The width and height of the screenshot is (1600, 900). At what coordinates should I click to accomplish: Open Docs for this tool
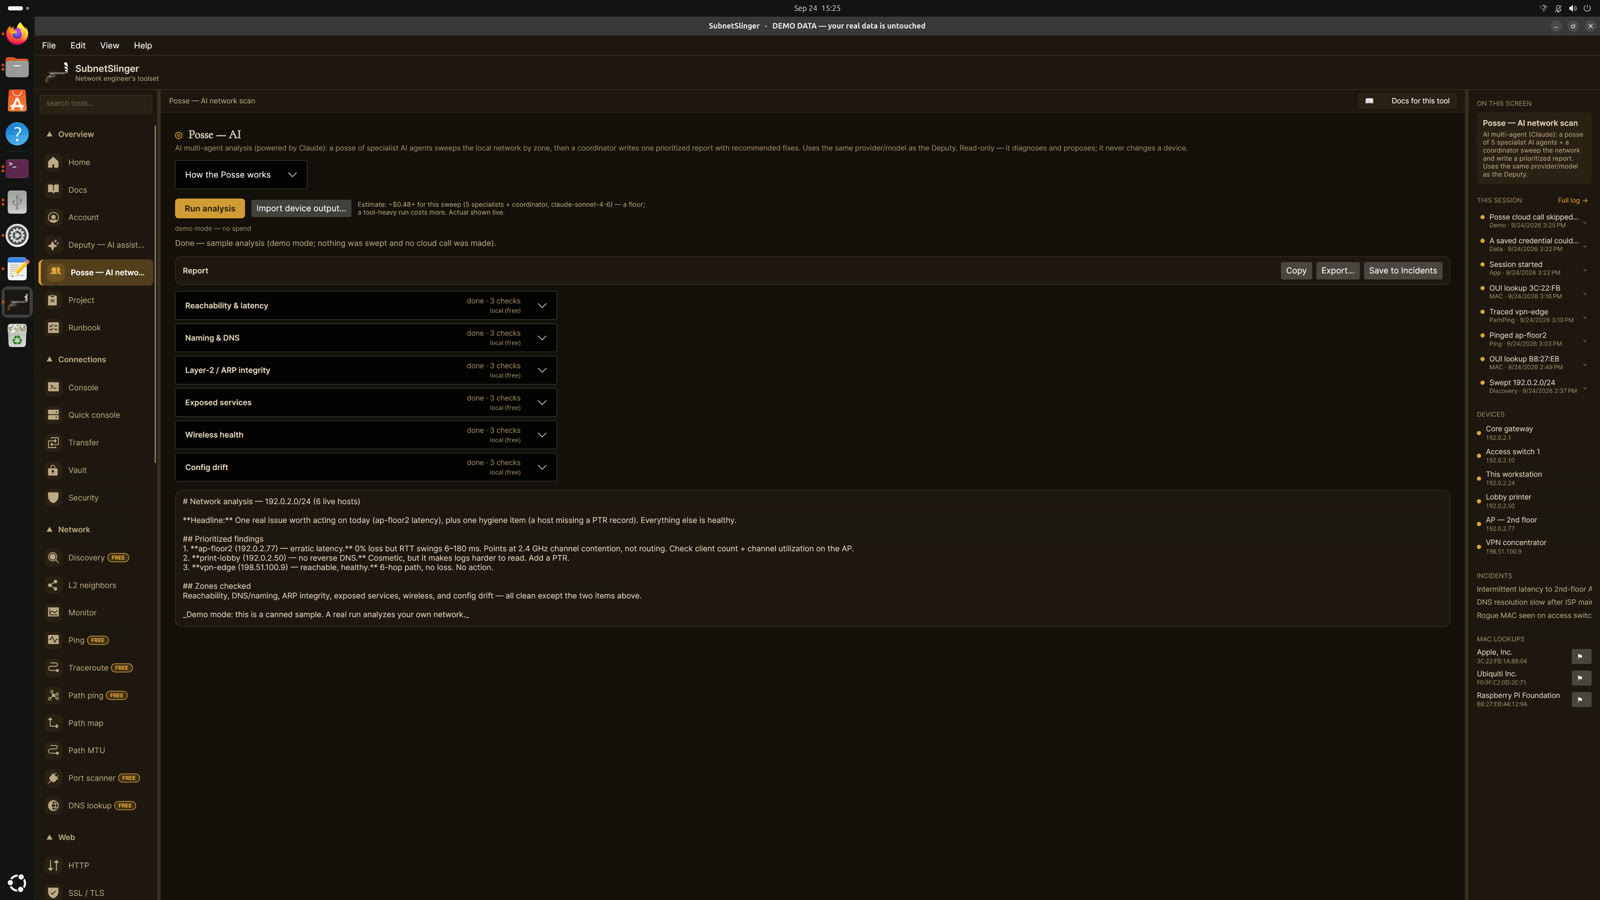pos(1408,101)
